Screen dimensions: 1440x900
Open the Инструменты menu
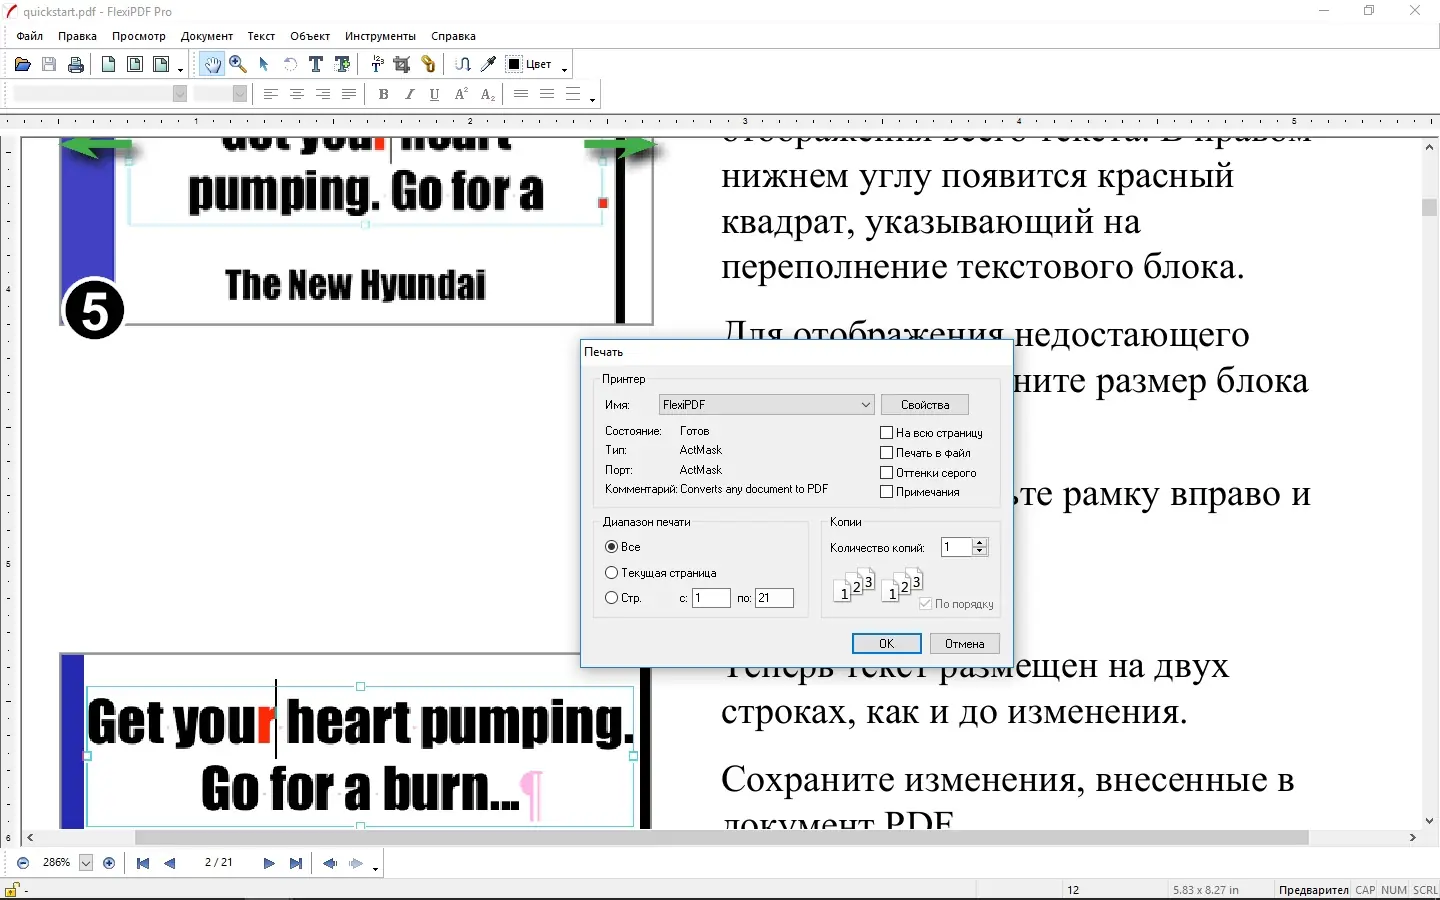click(x=380, y=36)
